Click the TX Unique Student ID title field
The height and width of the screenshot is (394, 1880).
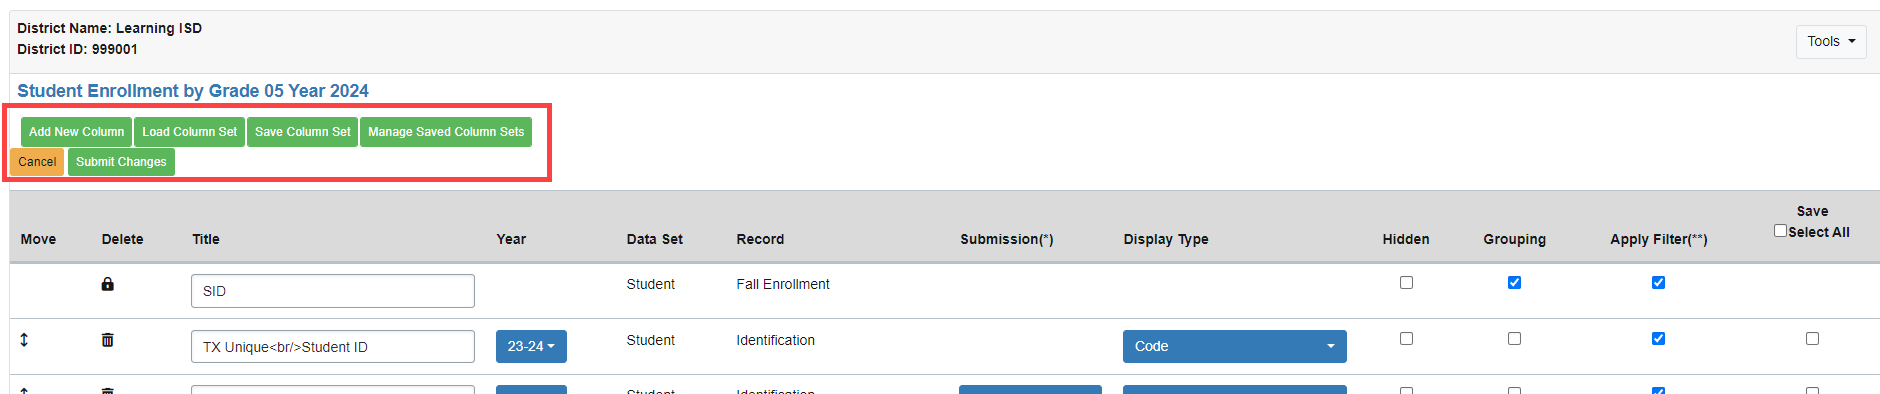coord(332,347)
